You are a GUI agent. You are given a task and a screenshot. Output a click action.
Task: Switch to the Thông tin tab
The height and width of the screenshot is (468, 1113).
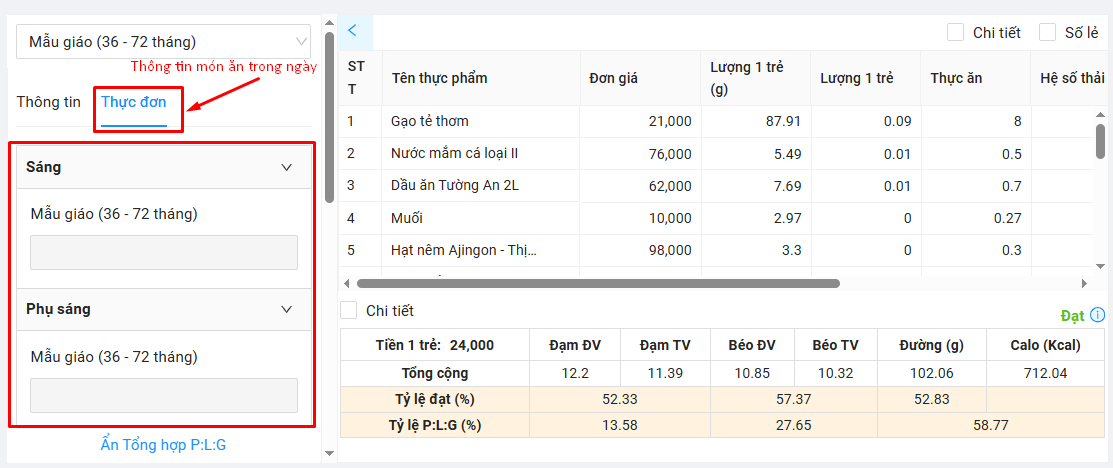48,102
